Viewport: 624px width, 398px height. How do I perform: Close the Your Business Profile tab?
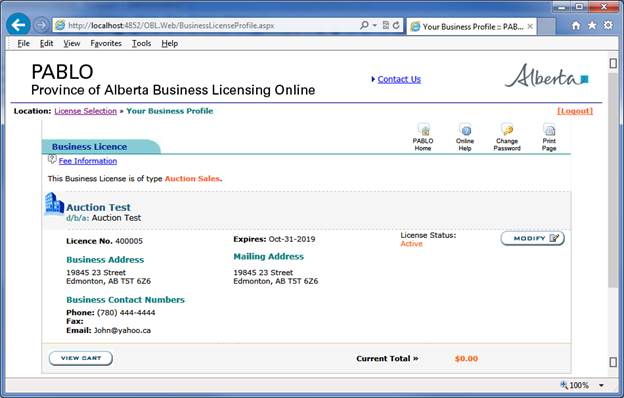[x=530, y=26]
